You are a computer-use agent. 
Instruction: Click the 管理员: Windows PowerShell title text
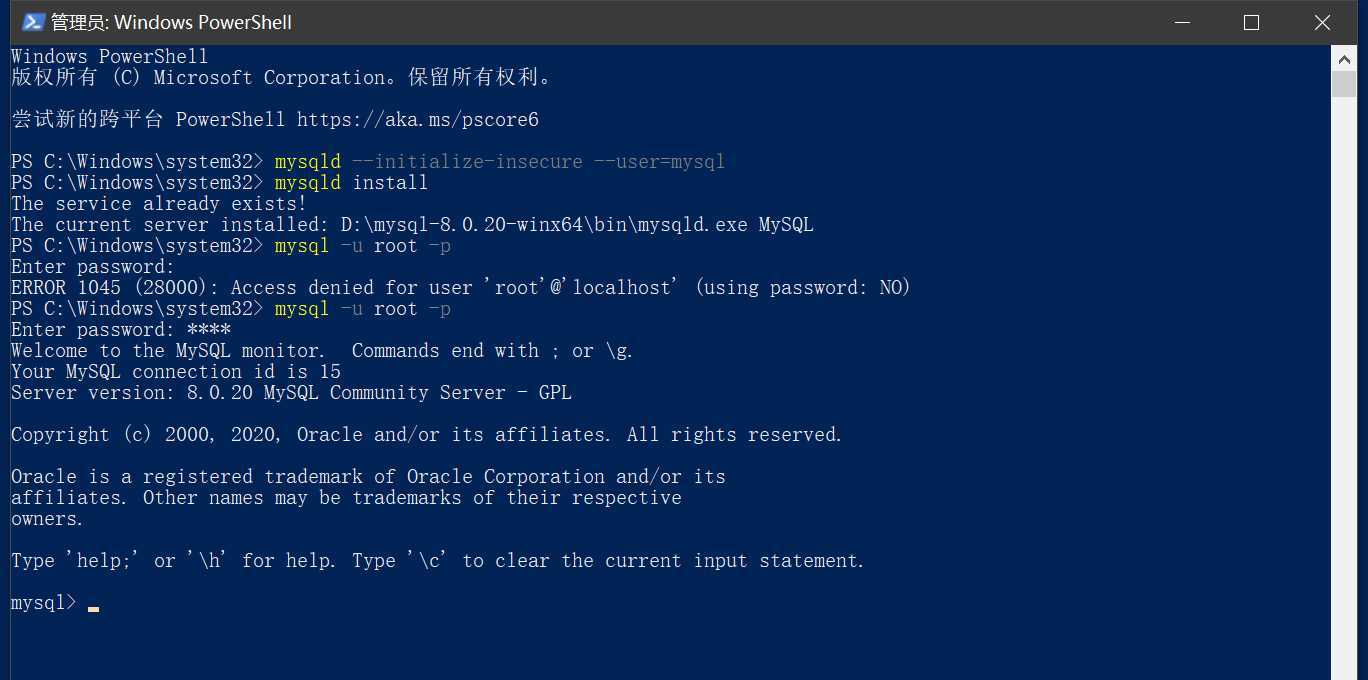171,22
